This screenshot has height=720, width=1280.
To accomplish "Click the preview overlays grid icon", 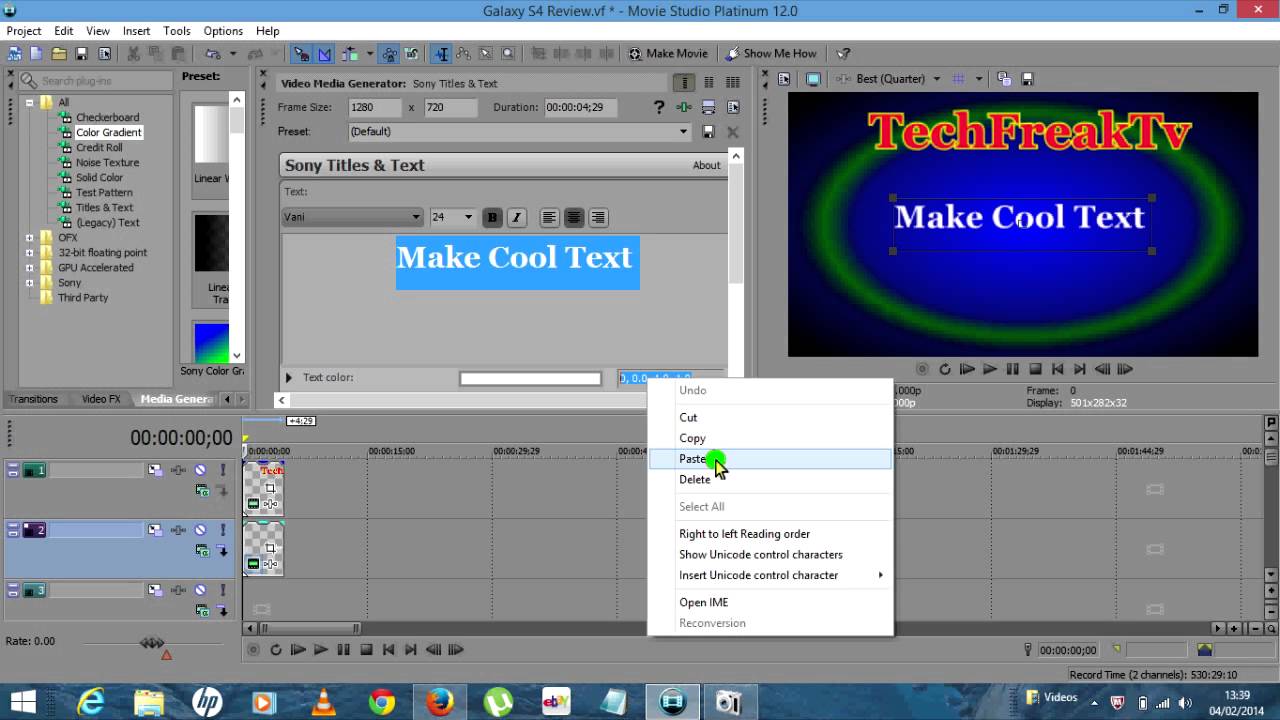I will [959, 79].
